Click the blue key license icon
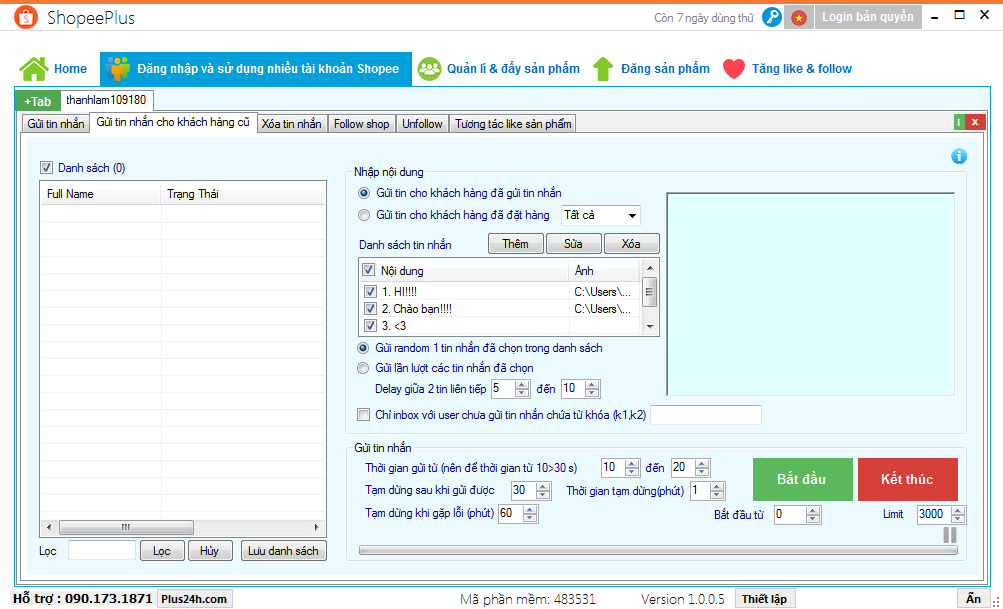Screen dimensions: 1003x609 pyautogui.click(x=772, y=18)
